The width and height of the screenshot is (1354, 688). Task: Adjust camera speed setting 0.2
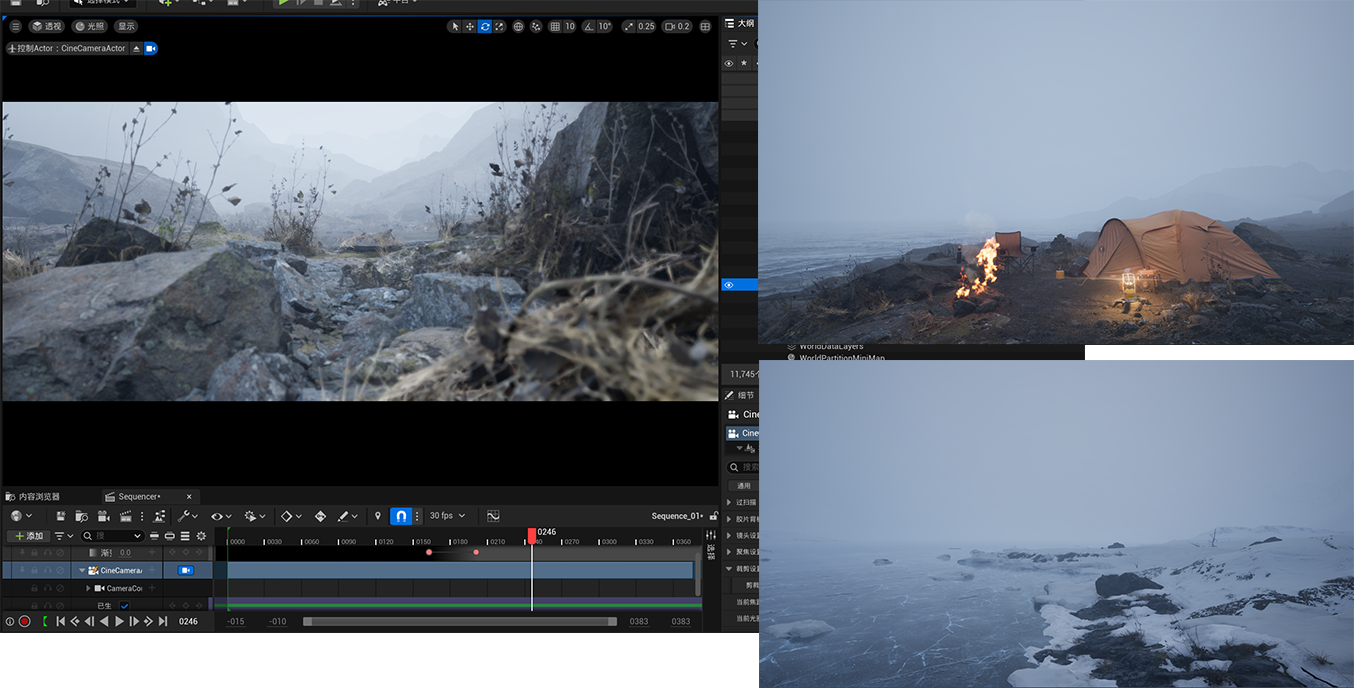[x=677, y=26]
